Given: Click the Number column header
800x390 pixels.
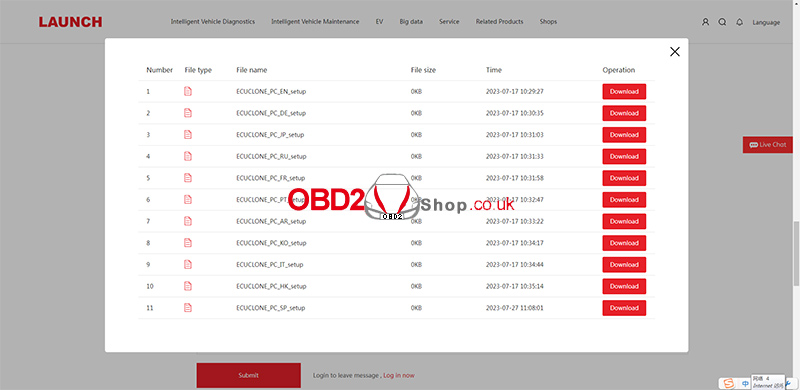Looking at the screenshot, I should (160, 70).
